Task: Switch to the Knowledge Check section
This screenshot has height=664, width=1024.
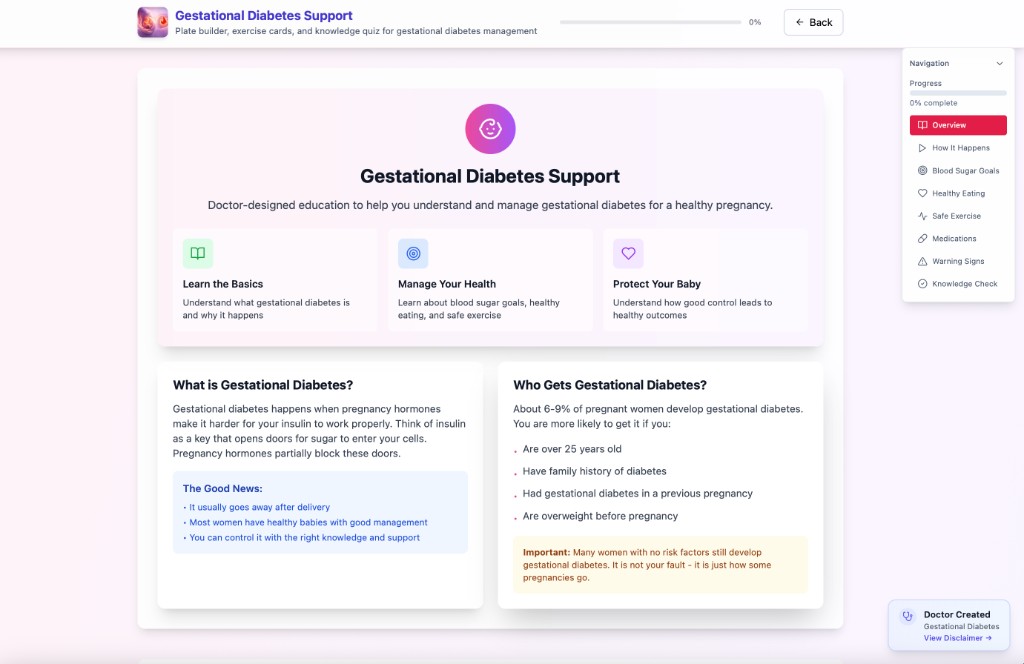Action: pos(960,284)
